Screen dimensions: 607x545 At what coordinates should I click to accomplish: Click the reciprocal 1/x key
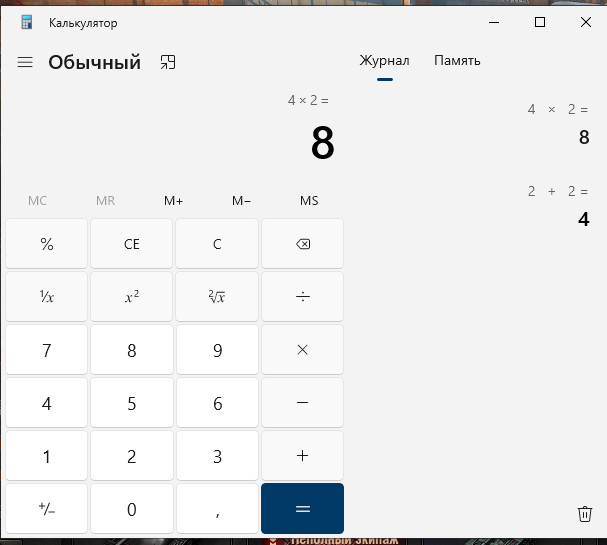46,297
